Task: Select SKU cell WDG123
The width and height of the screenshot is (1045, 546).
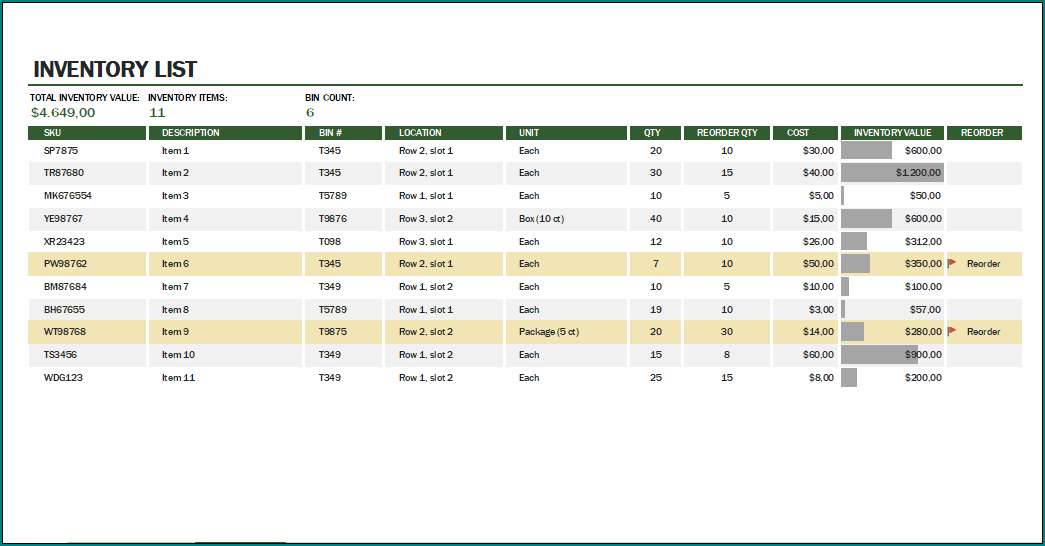Action: click(x=62, y=378)
